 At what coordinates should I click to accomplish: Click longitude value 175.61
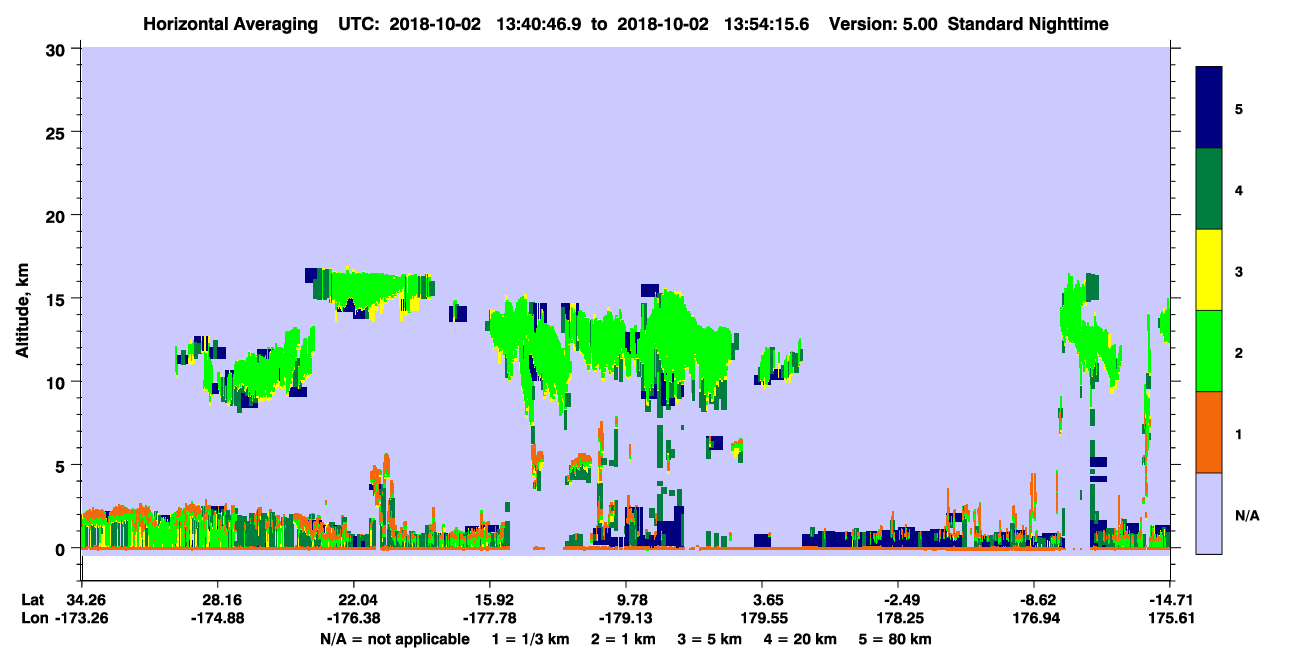pyautogui.click(x=1170, y=619)
